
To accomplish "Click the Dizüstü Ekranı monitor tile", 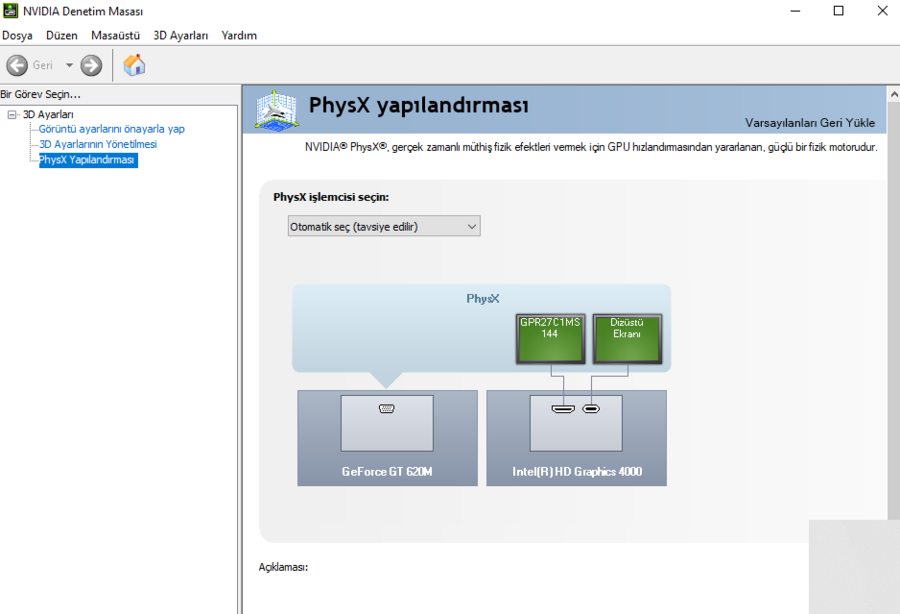I will (x=627, y=339).
